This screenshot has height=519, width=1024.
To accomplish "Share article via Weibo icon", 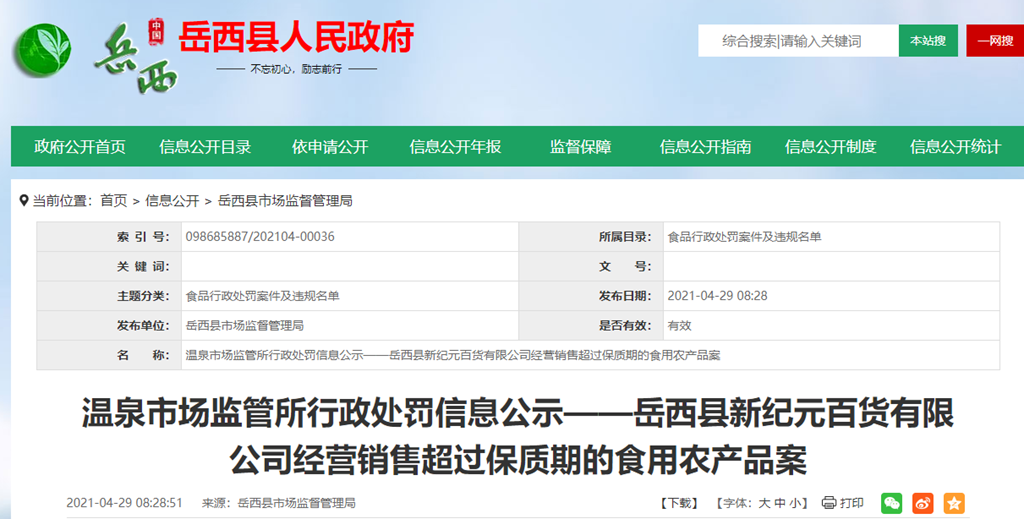I will tap(923, 503).
